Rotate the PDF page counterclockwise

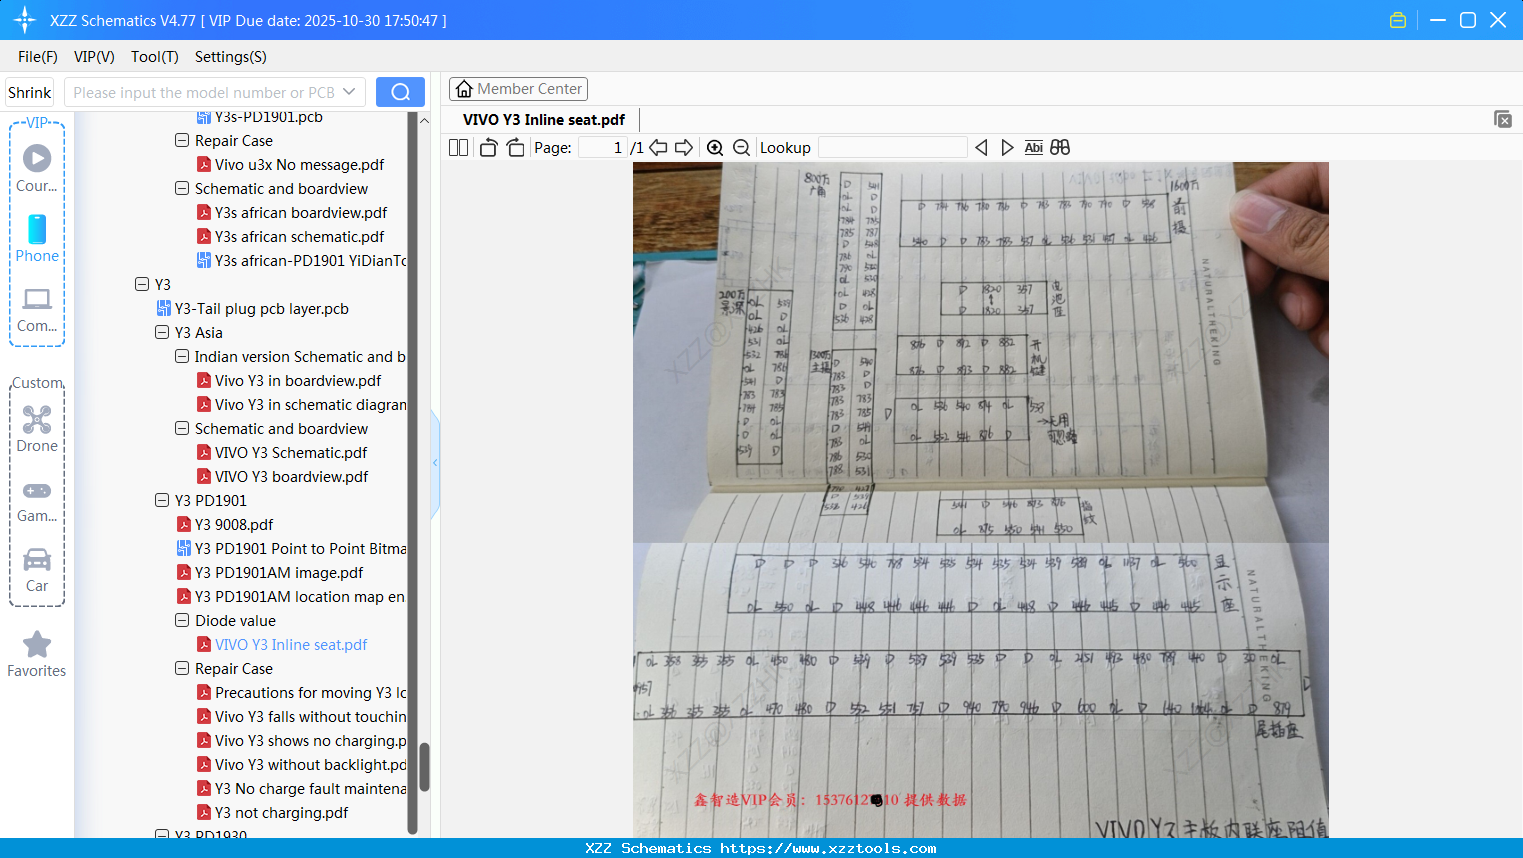pos(488,148)
